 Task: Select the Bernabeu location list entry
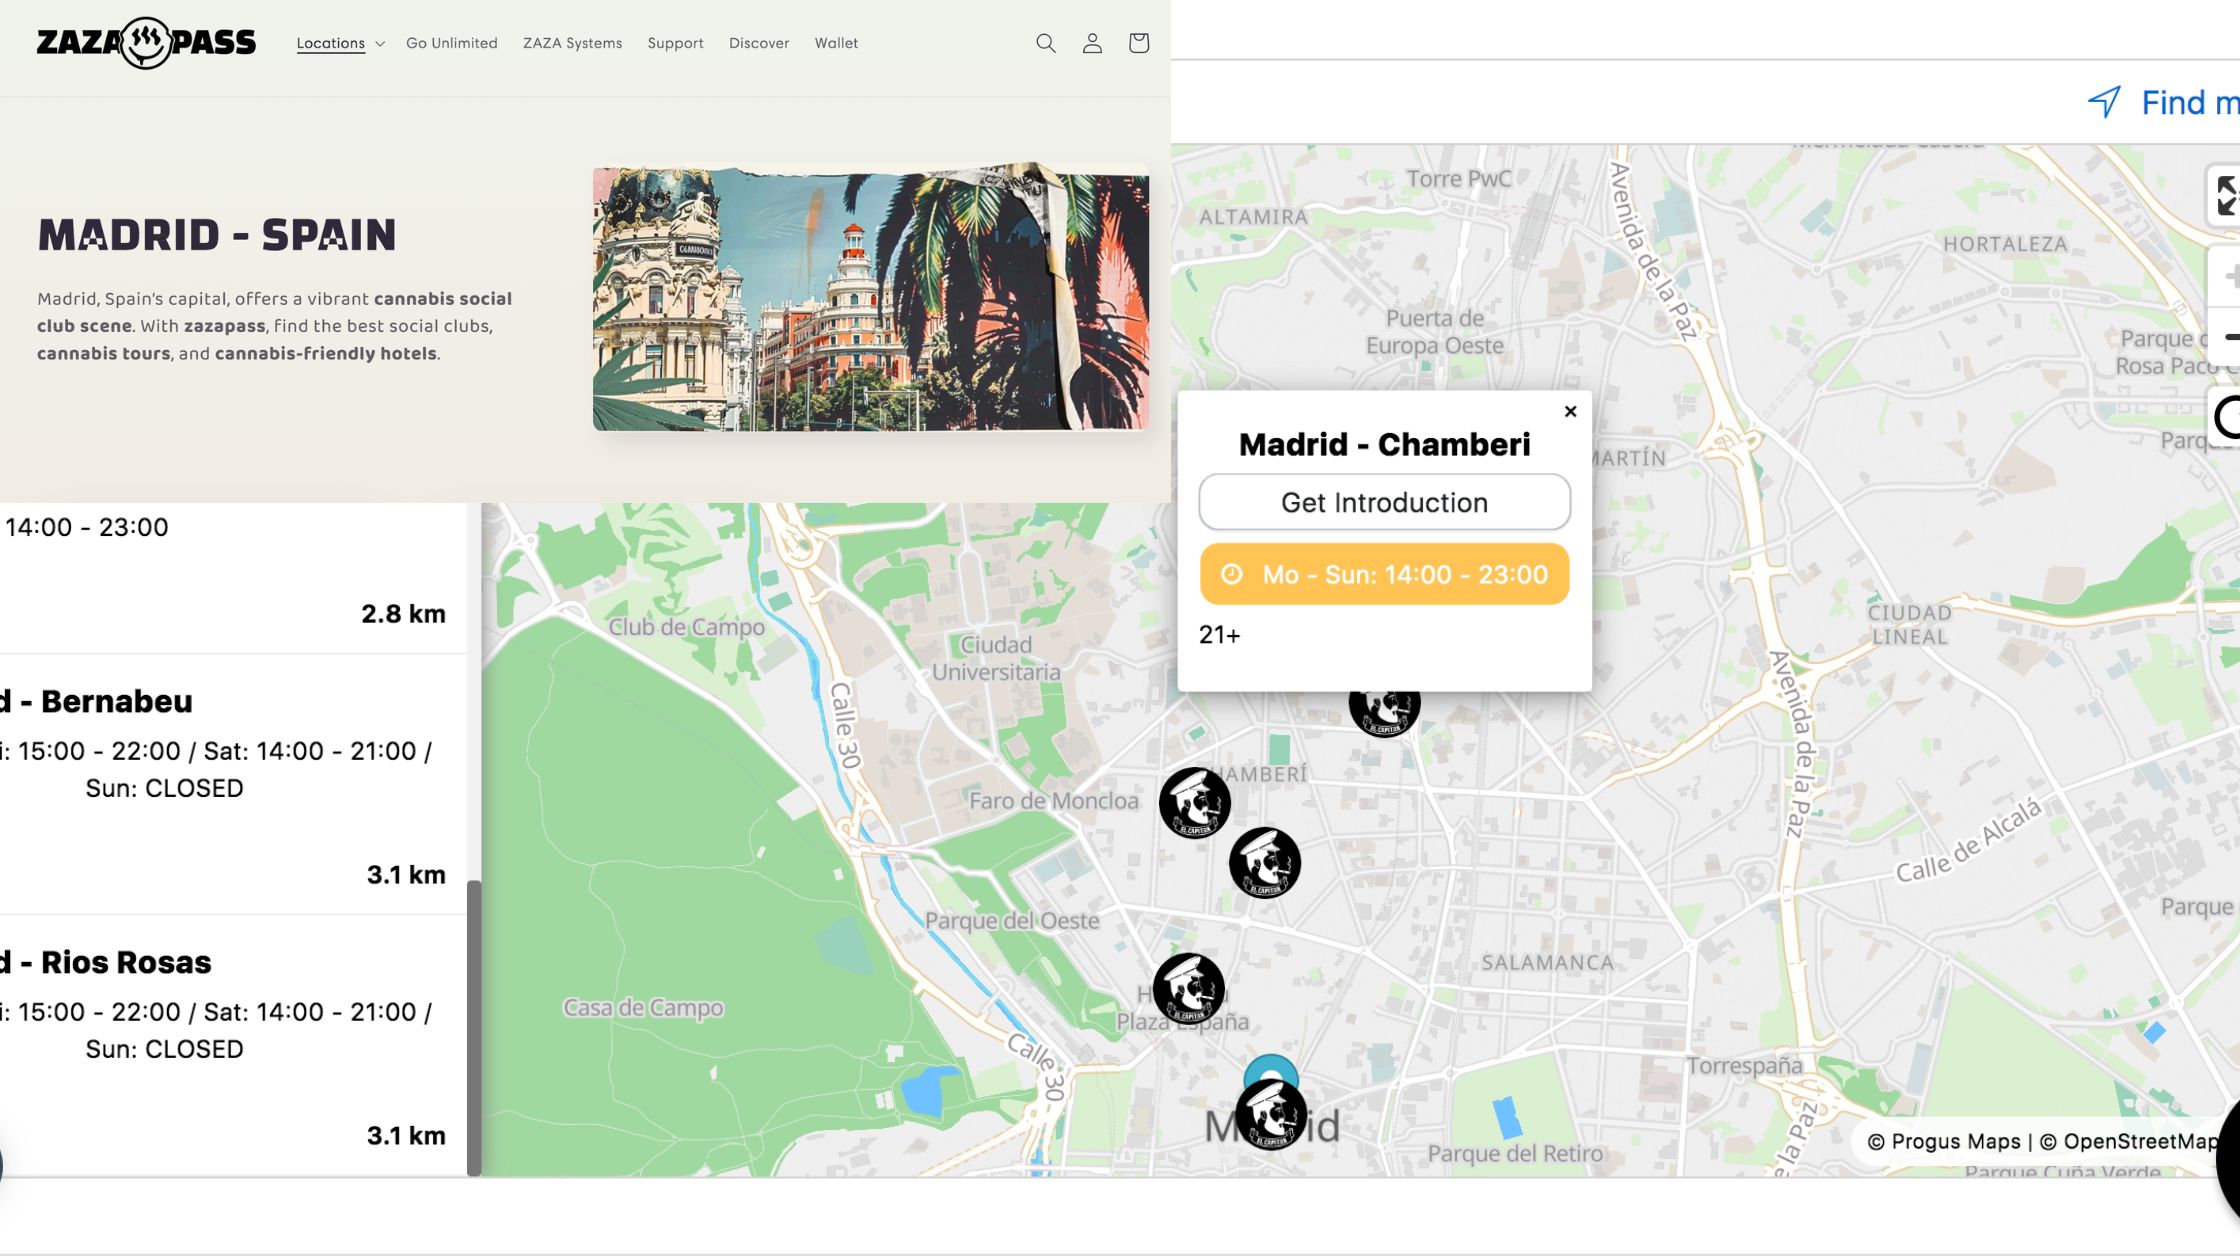pyautogui.click(x=233, y=784)
